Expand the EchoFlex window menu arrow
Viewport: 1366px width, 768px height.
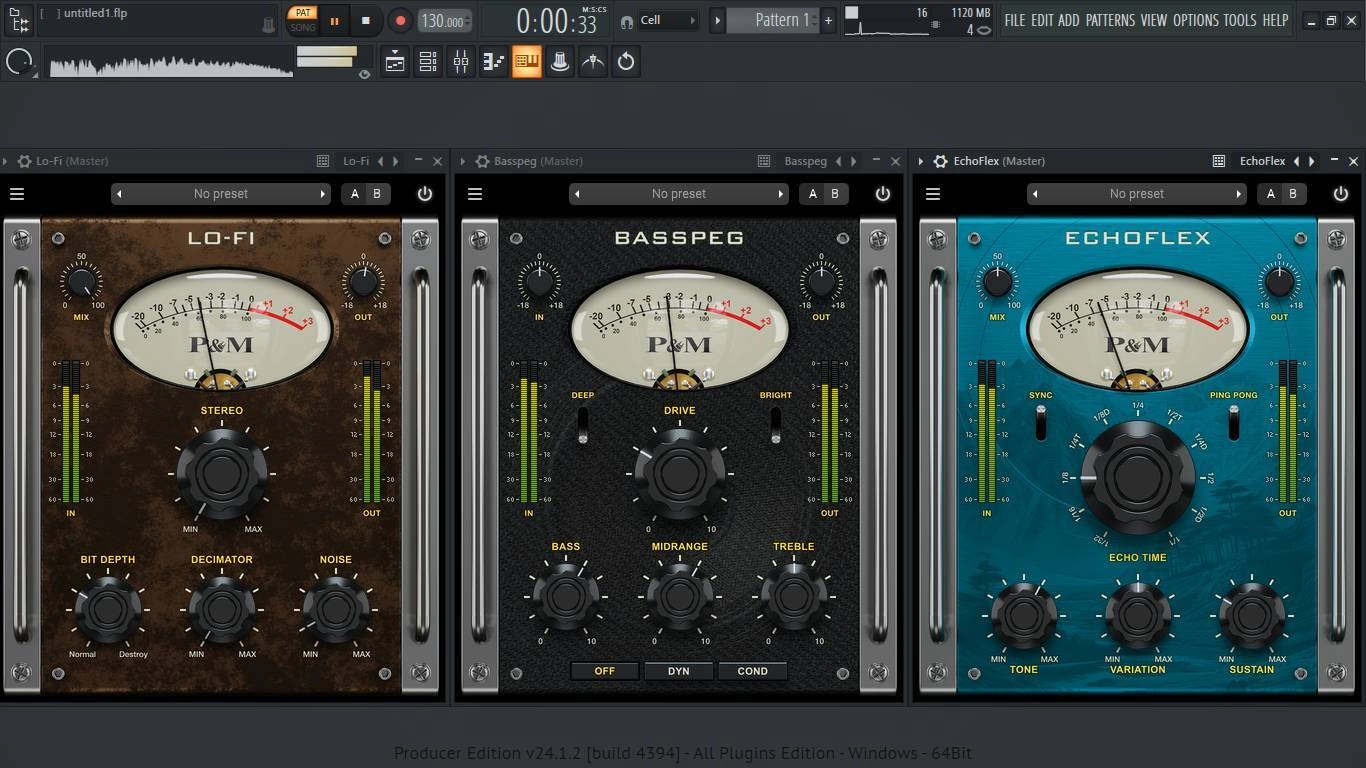[x=921, y=161]
